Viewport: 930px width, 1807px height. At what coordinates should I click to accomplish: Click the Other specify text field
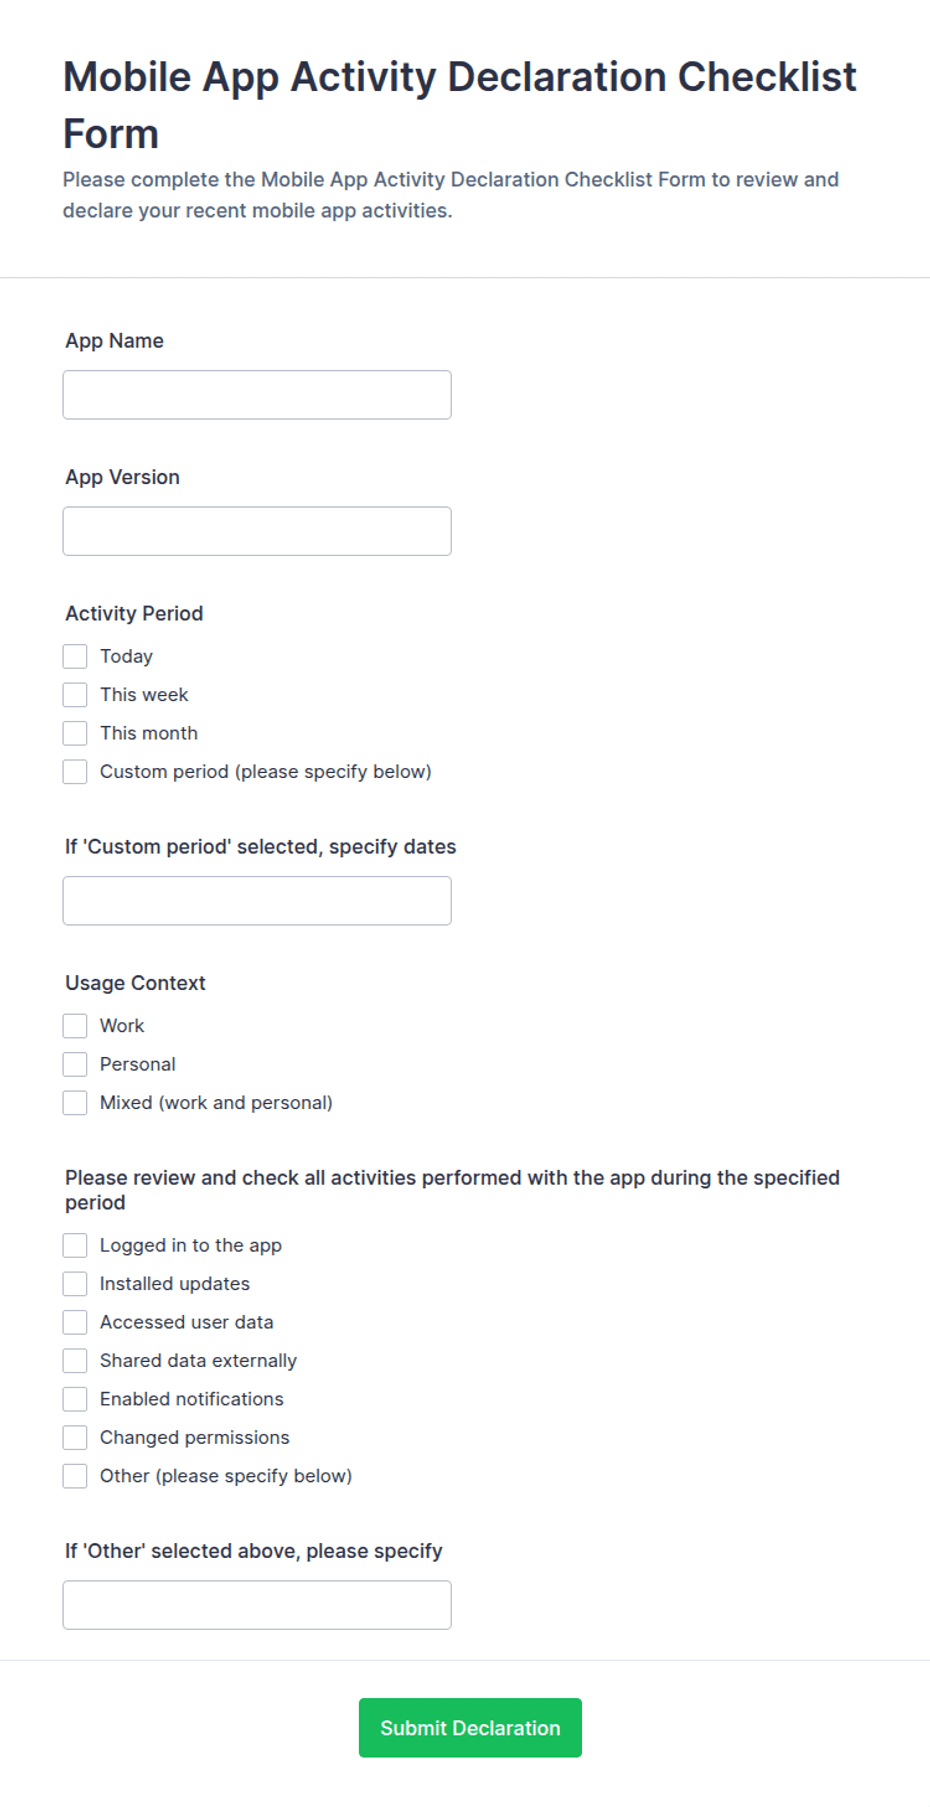(257, 1605)
